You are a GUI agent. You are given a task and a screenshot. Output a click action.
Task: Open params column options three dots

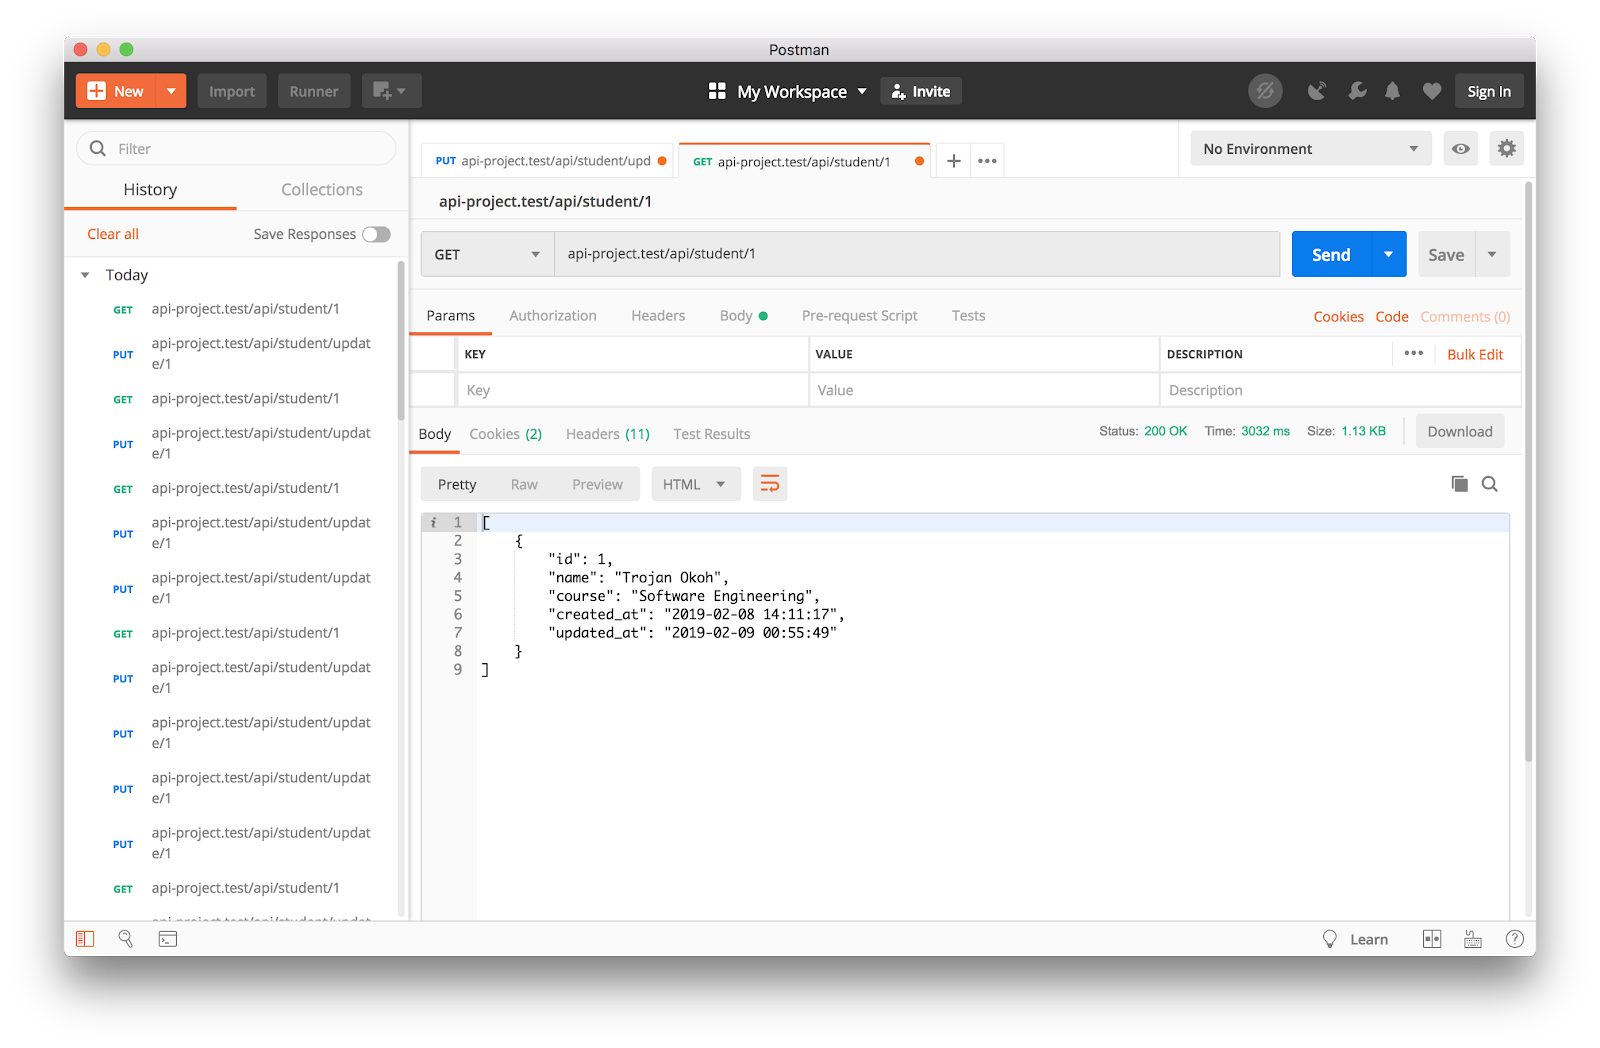[x=1413, y=353]
